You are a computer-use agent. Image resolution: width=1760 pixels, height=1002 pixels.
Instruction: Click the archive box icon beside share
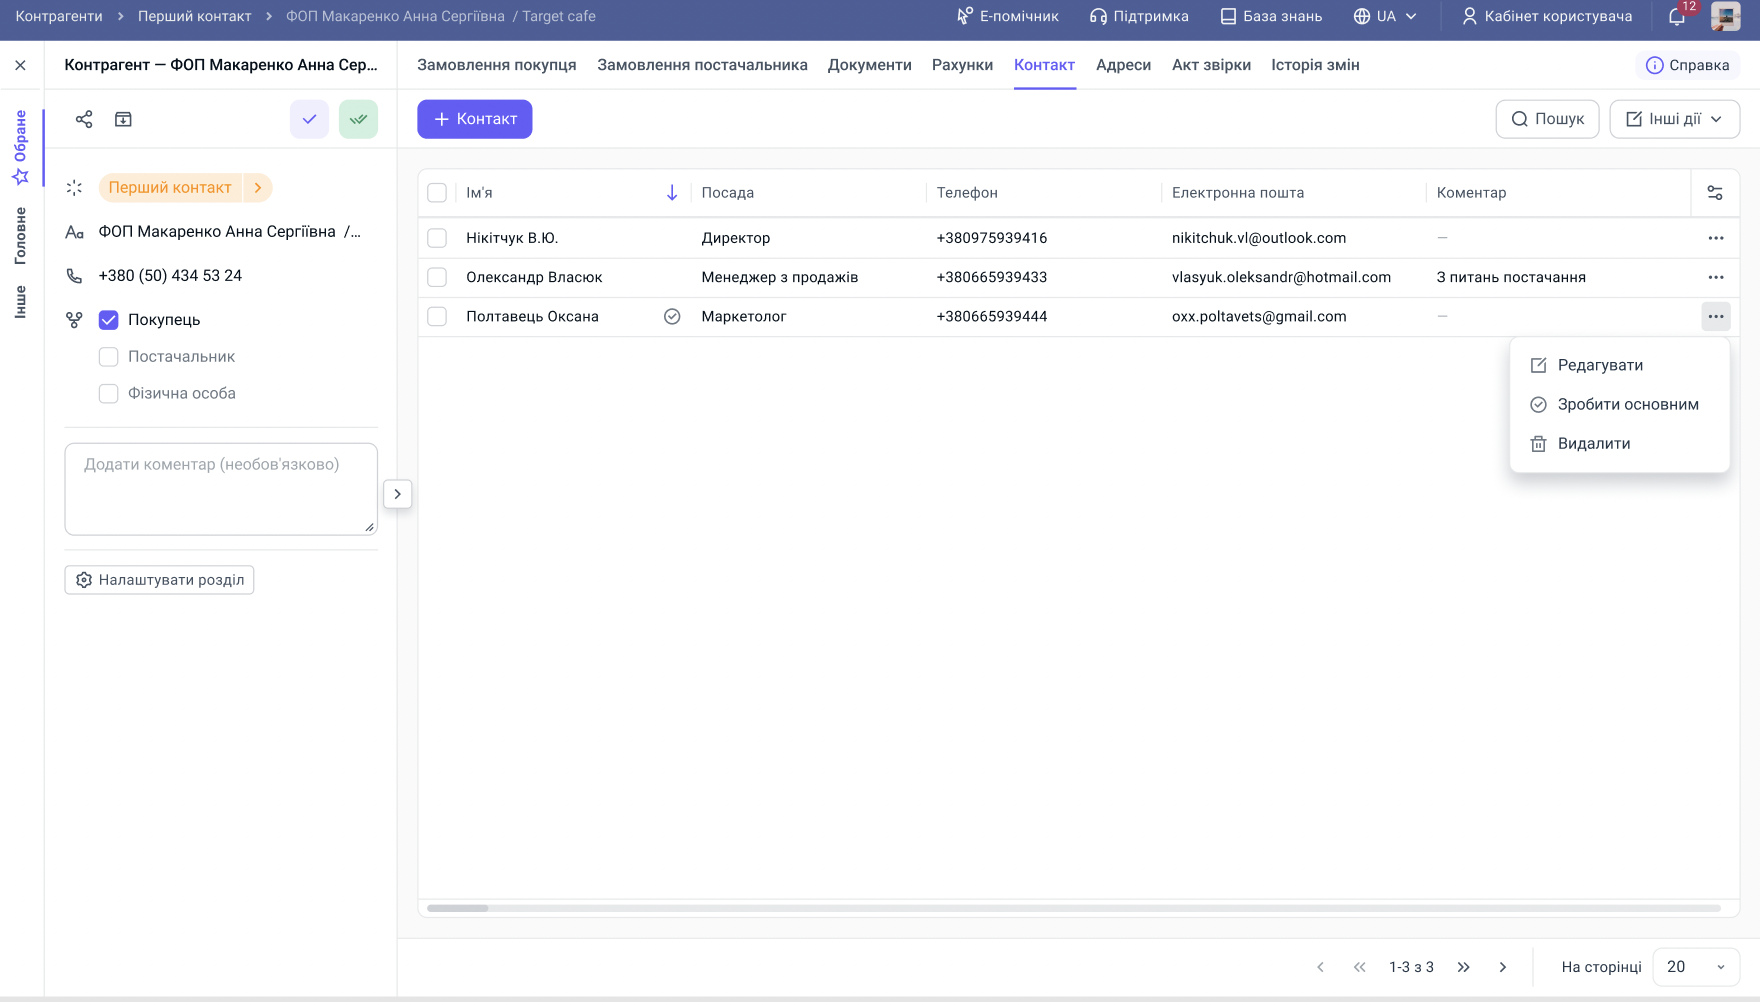[x=123, y=119]
